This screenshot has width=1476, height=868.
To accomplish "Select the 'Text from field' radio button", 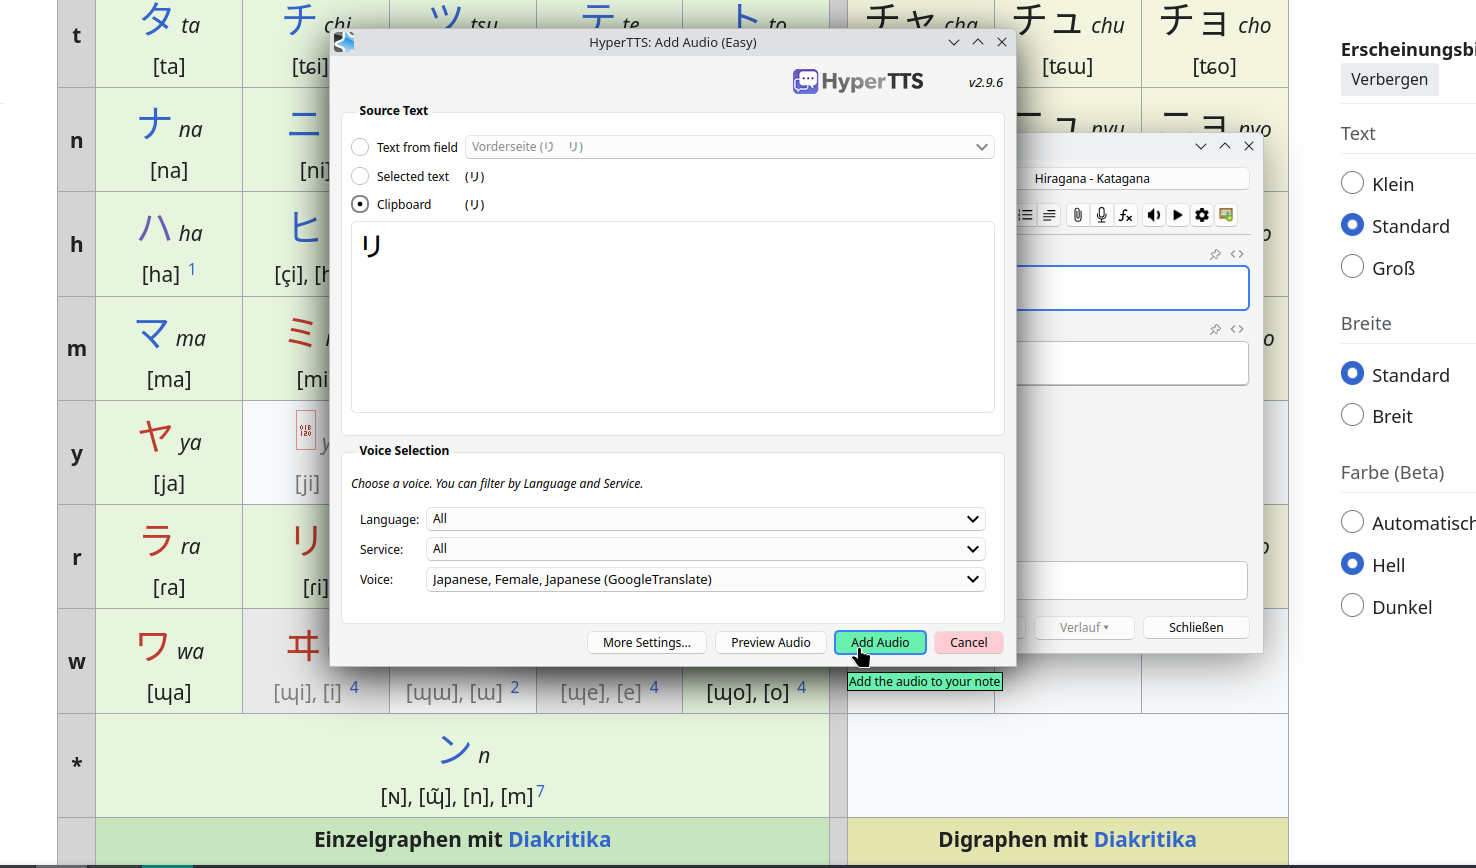I will (360, 147).
